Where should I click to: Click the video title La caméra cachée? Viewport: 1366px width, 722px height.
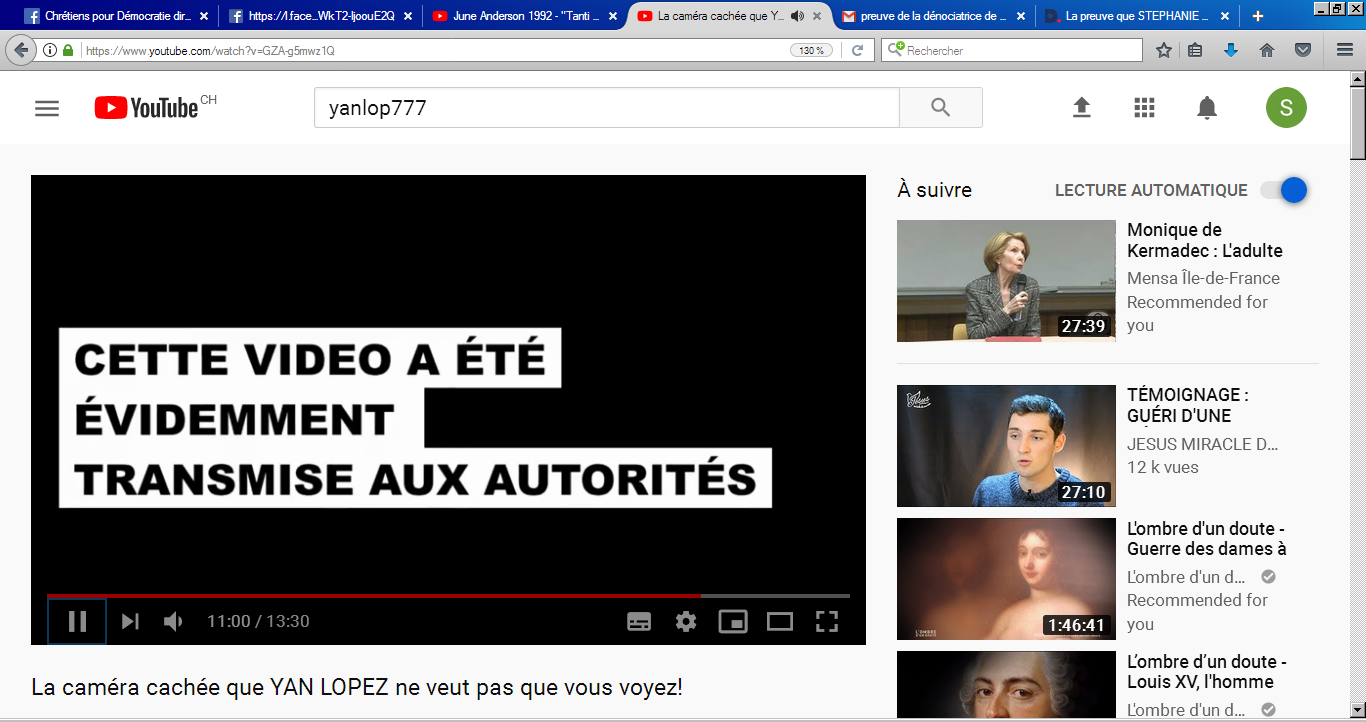point(357,688)
